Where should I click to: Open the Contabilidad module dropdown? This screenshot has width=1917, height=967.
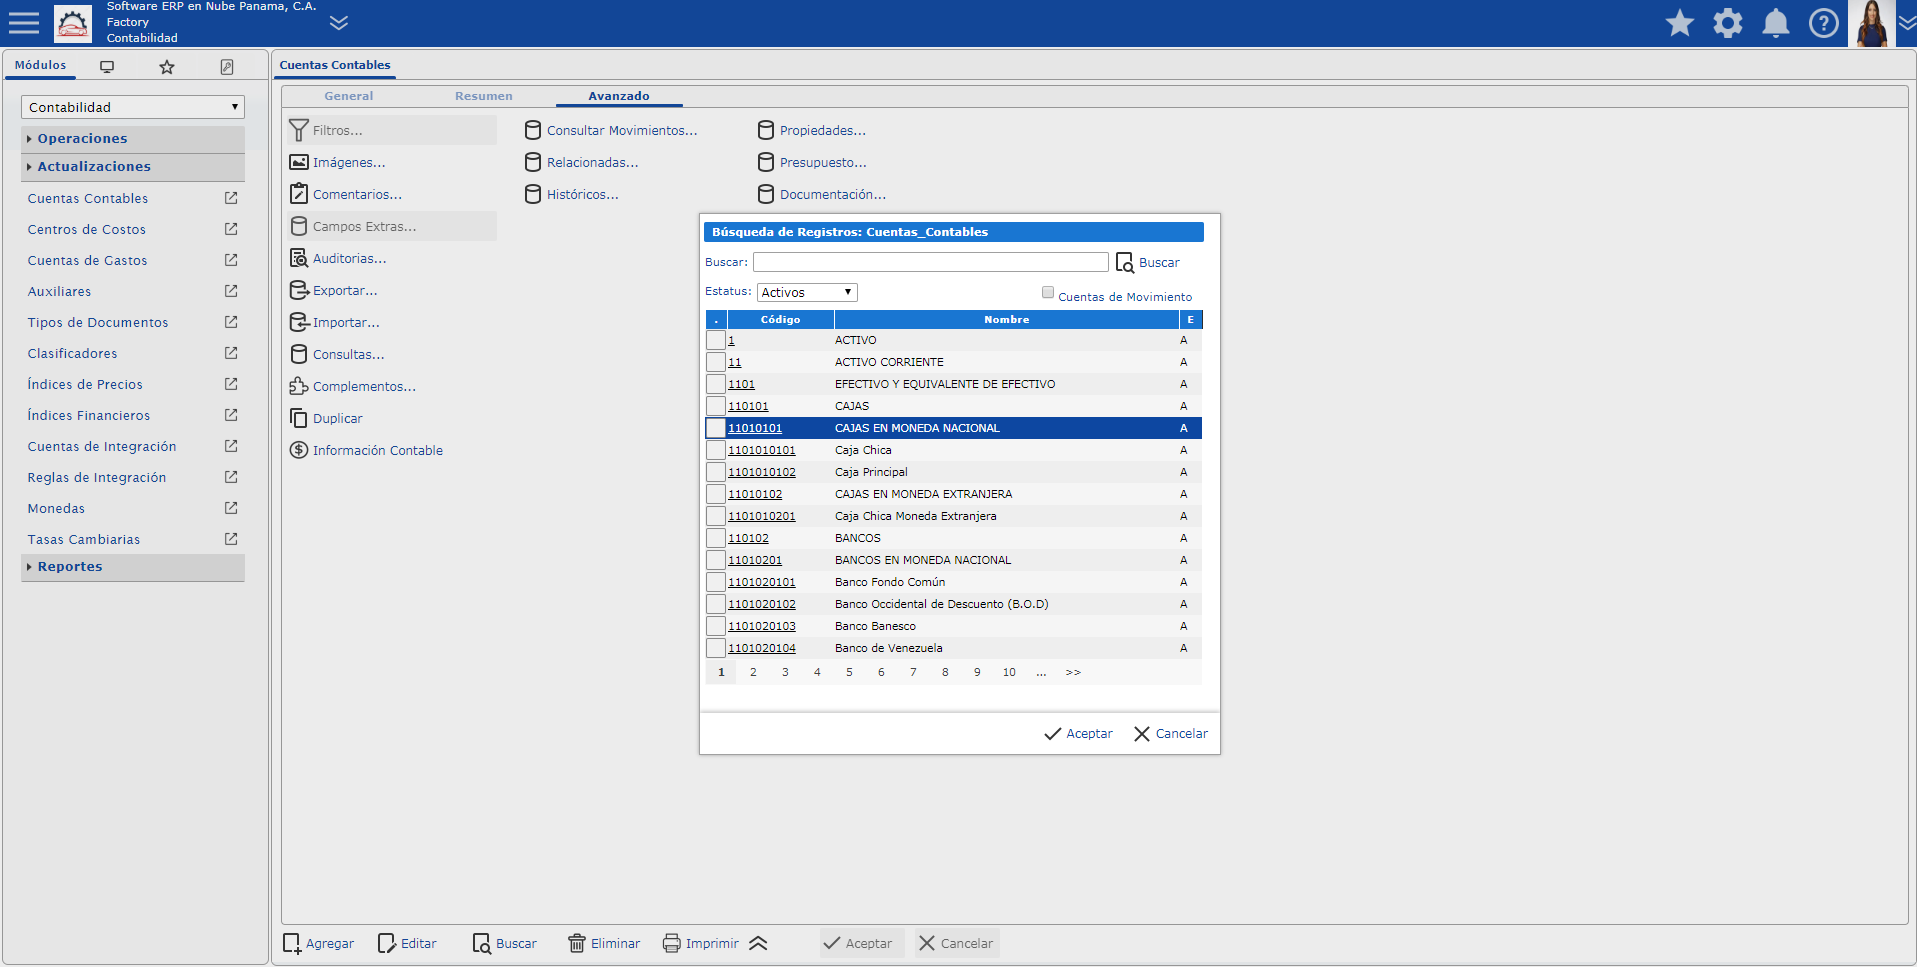point(132,107)
